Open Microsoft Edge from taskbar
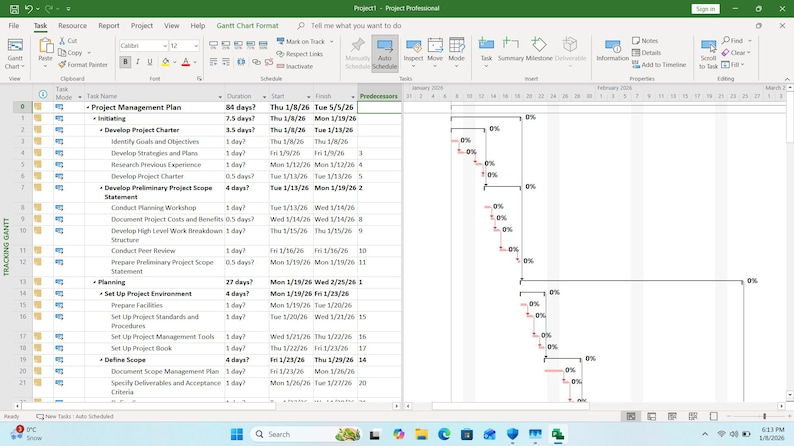 (x=444, y=434)
